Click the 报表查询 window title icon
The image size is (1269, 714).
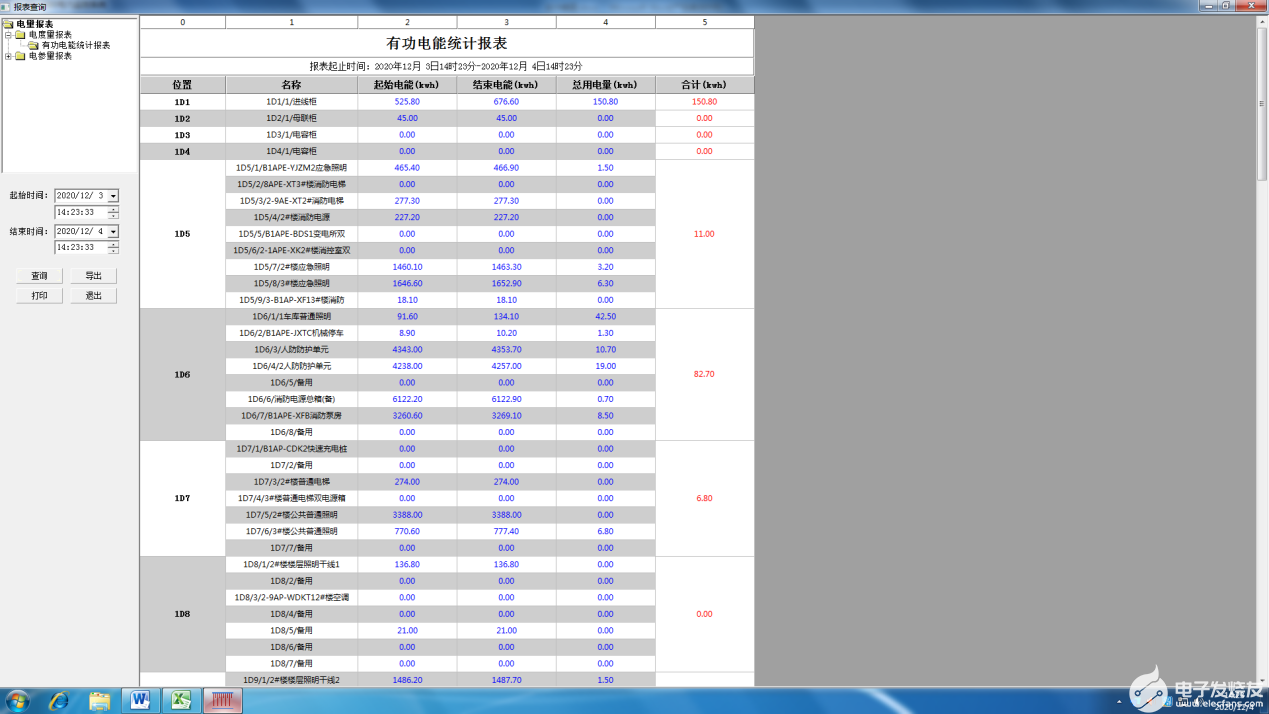[x=6, y=6]
